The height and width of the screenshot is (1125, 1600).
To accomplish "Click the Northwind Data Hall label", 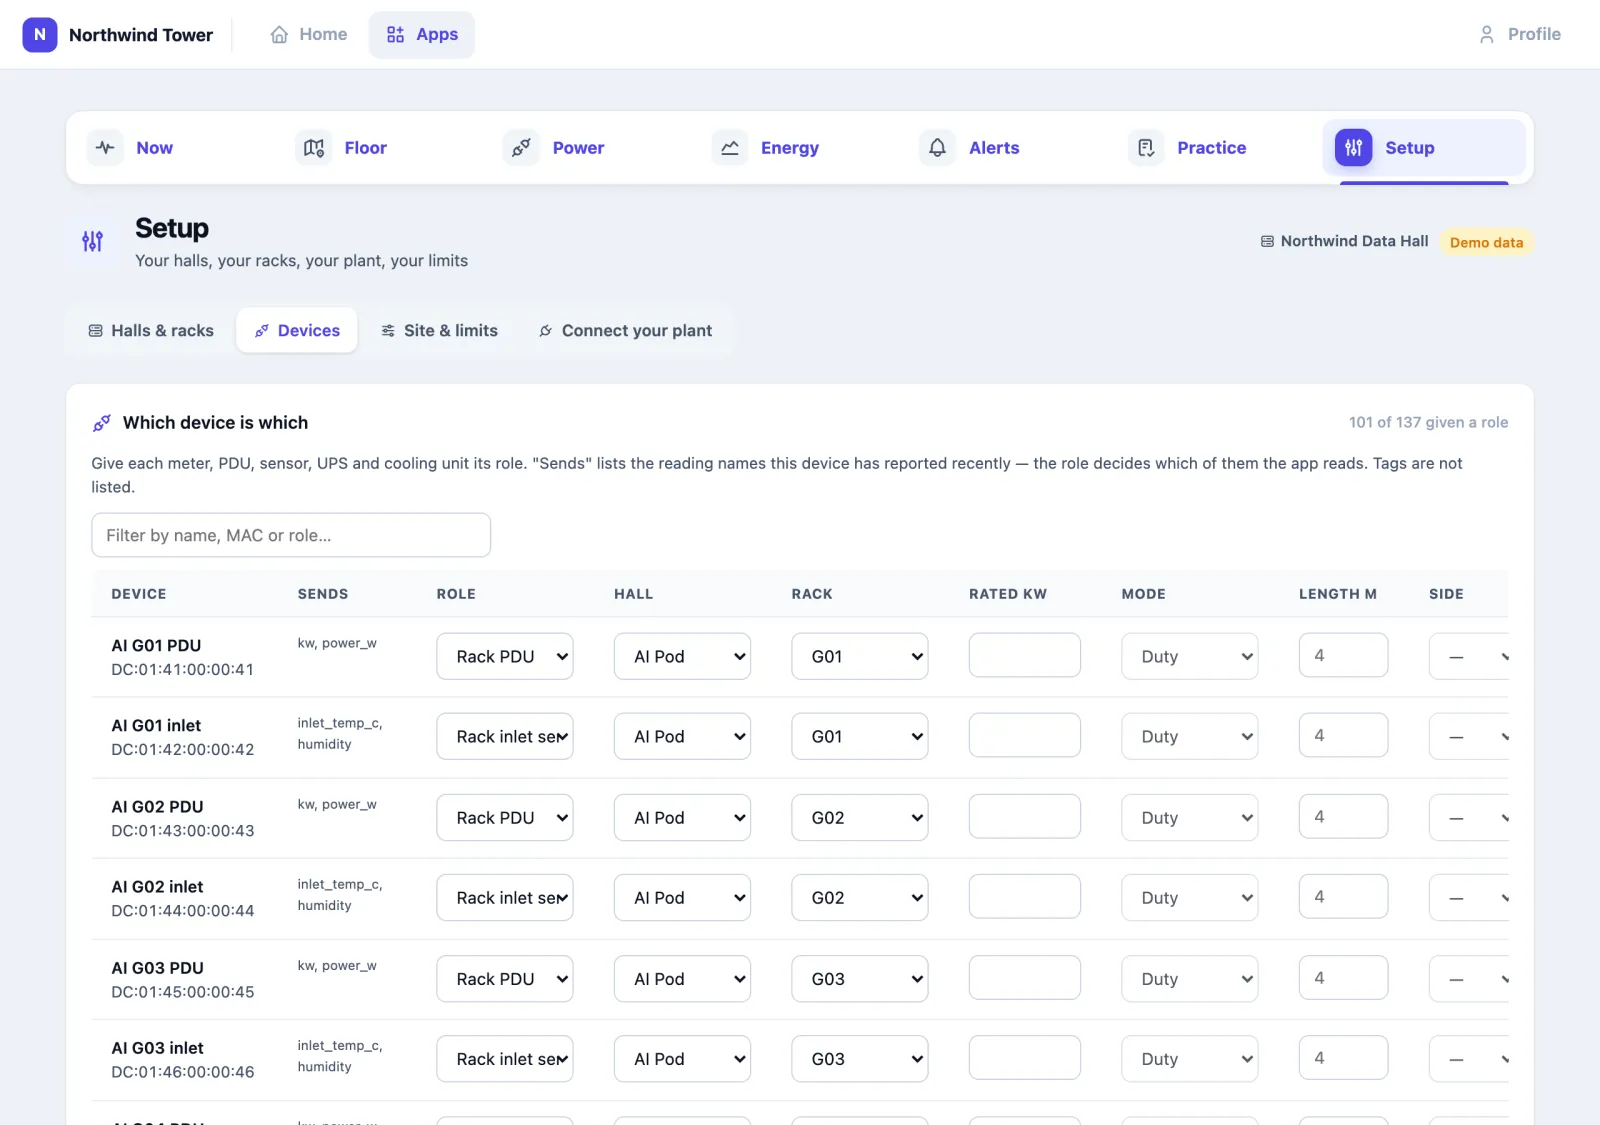I will coord(1354,241).
